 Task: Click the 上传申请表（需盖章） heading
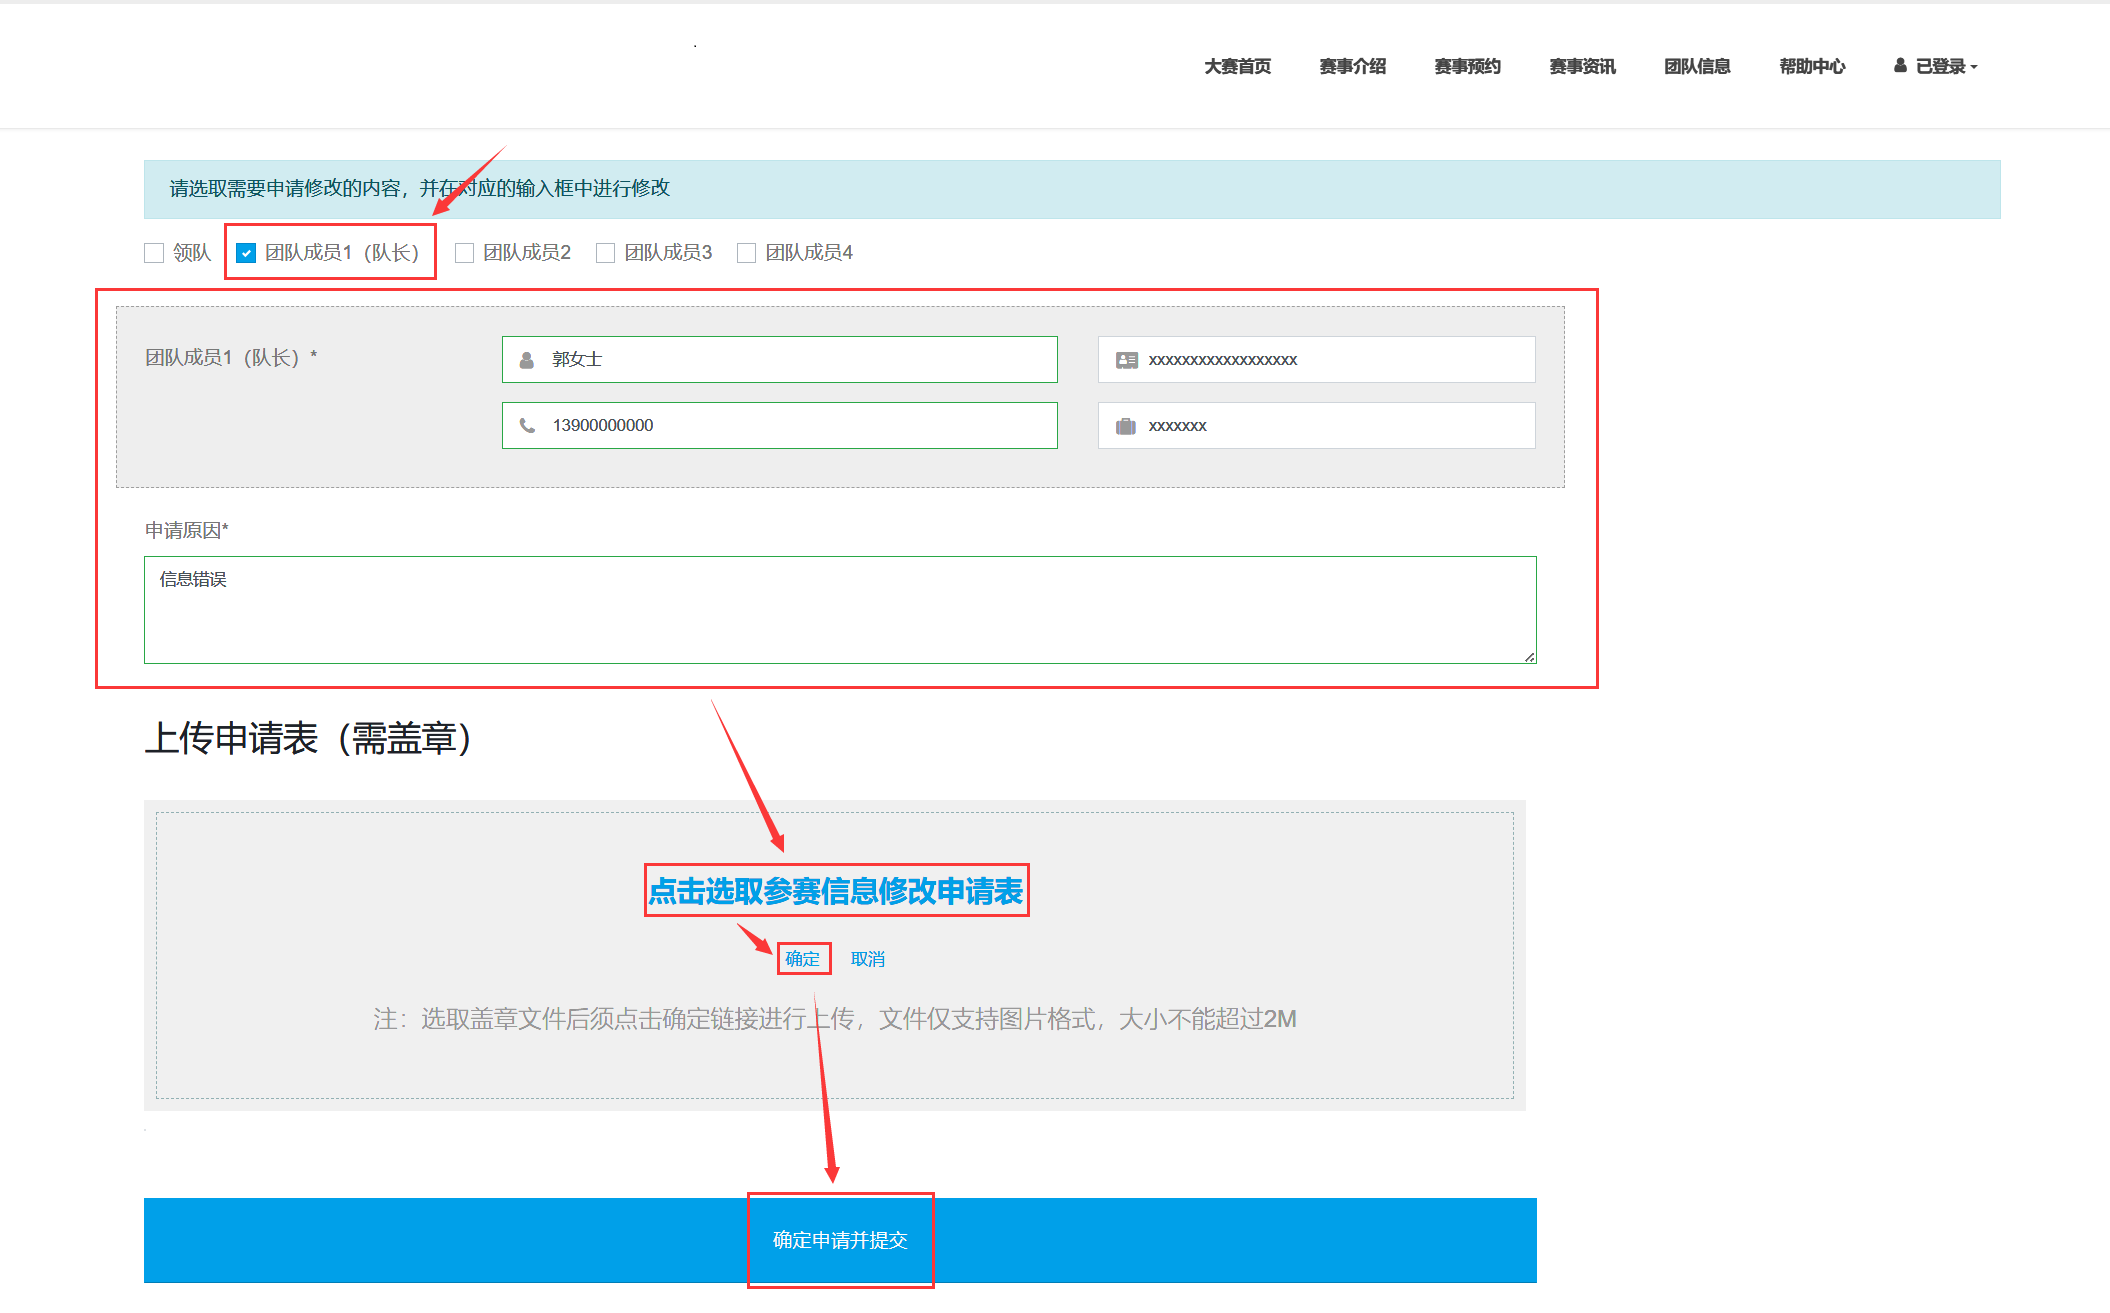308,739
